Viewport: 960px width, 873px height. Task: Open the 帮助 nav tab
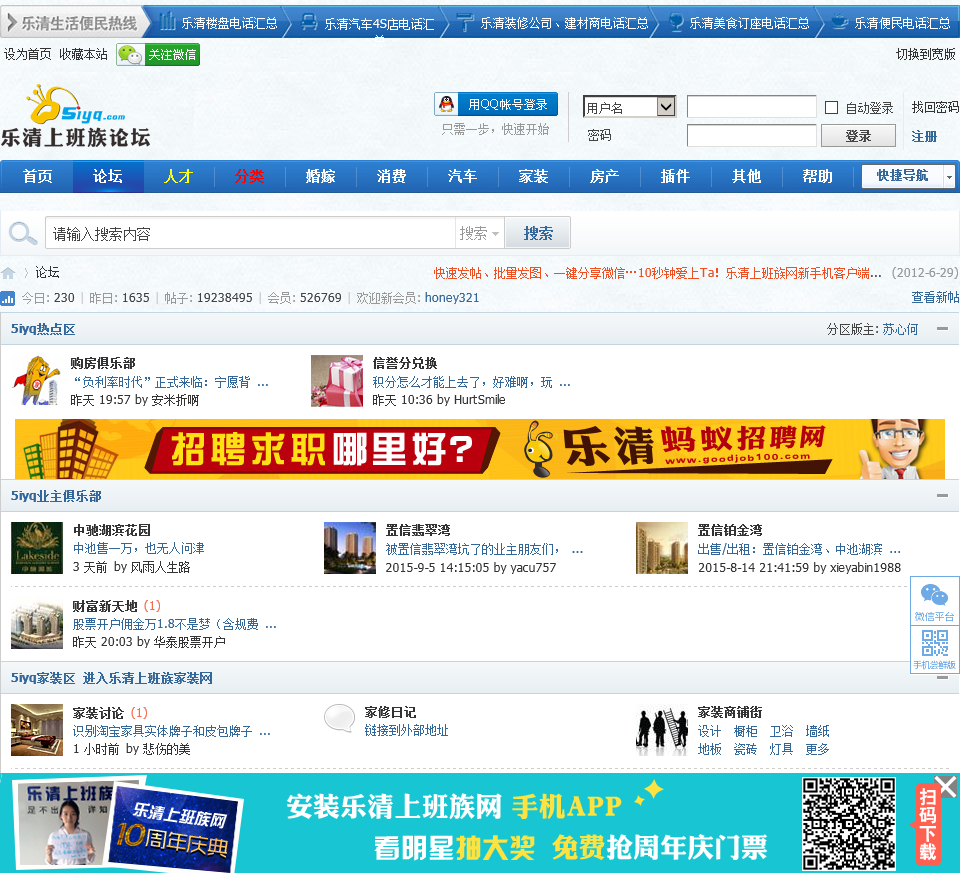pos(817,176)
